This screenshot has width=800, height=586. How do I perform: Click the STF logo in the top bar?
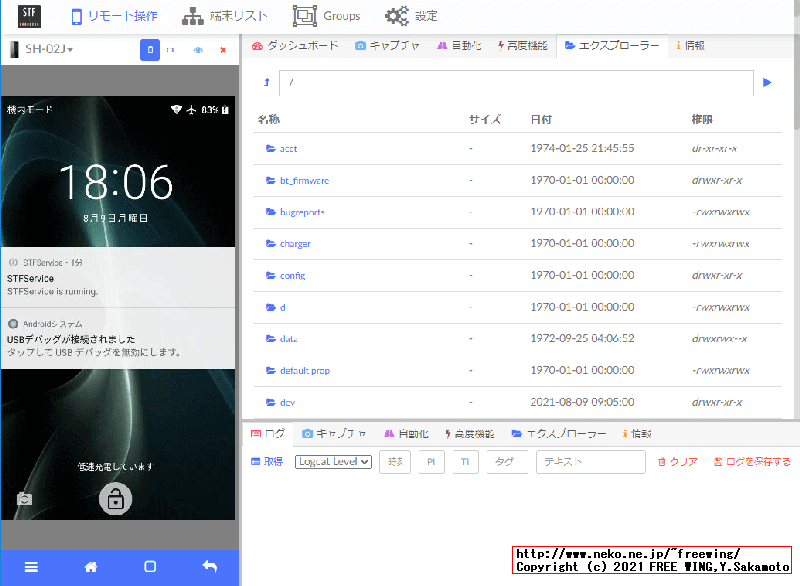click(x=27, y=15)
